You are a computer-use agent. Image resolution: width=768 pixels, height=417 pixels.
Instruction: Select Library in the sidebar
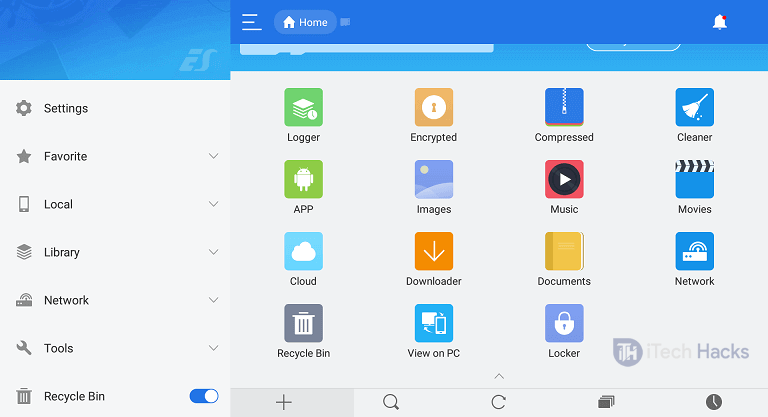click(x=115, y=252)
